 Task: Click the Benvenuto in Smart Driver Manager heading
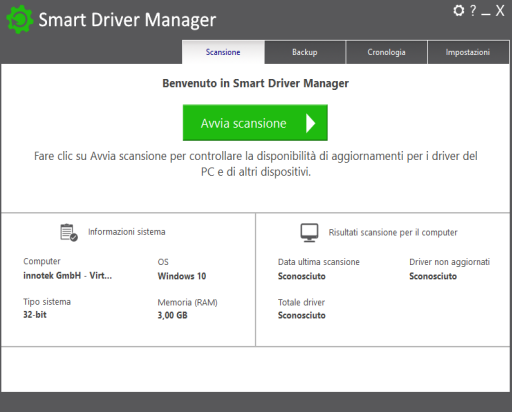pyautogui.click(x=256, y=83)
